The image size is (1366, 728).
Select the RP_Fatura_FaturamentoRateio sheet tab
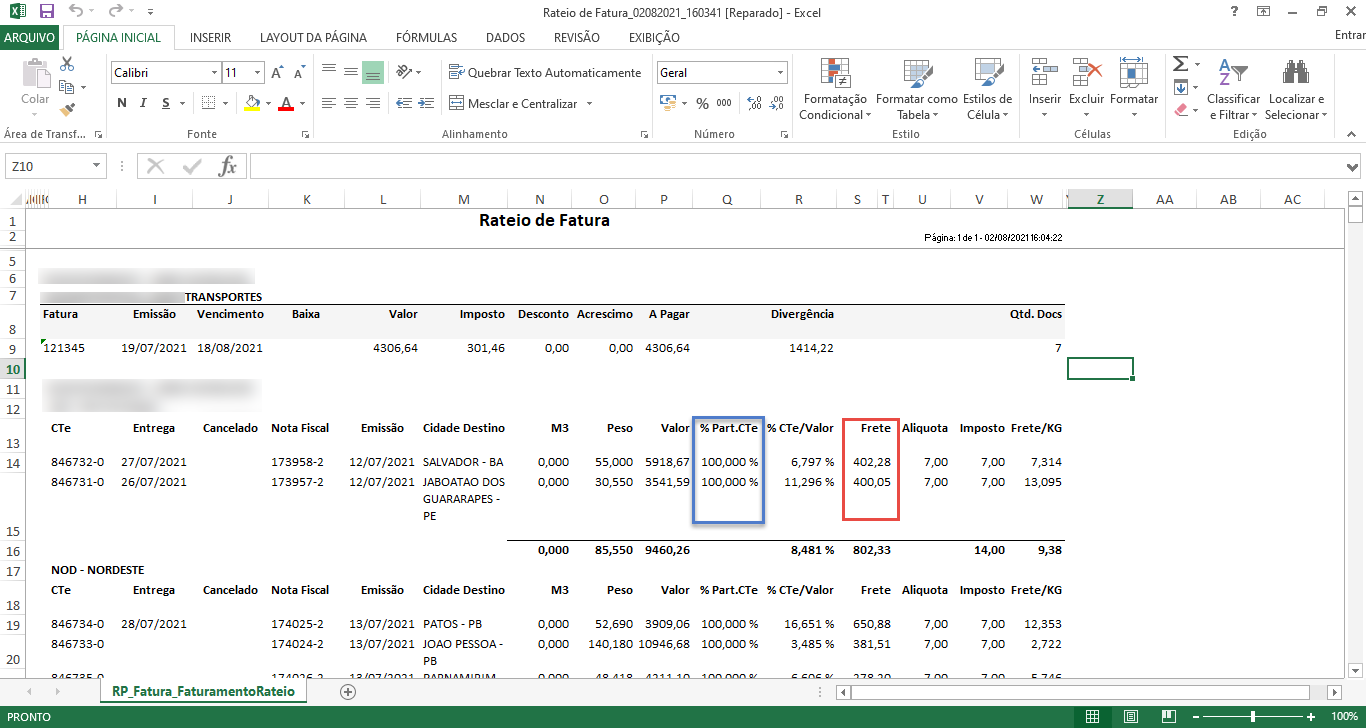coord(203,691)
